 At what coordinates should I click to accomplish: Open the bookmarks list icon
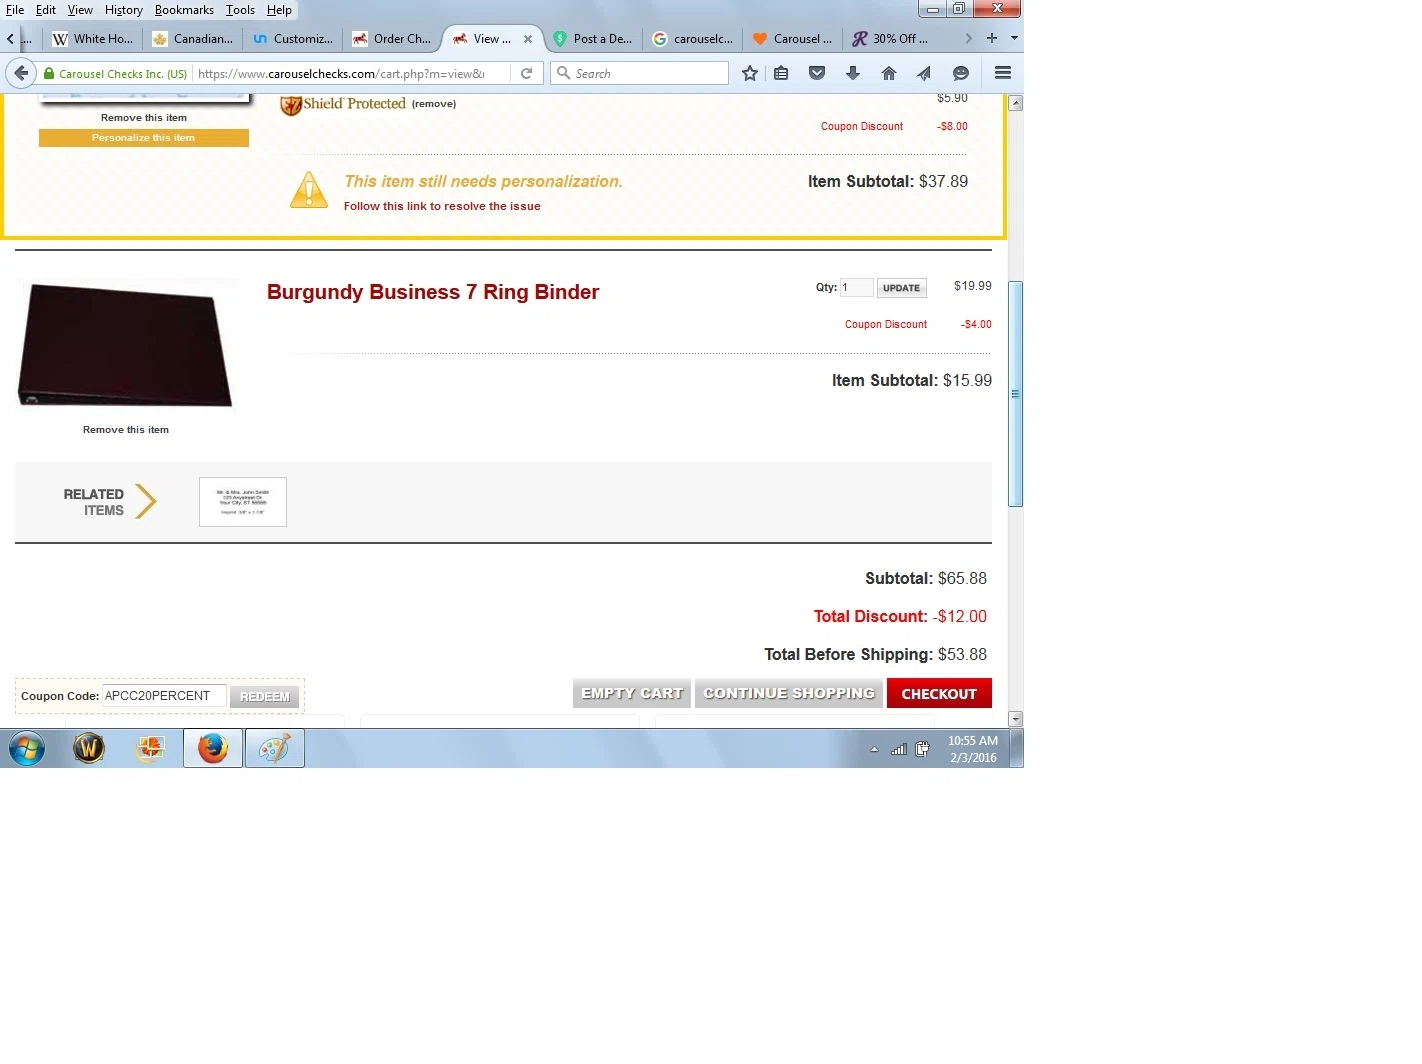point(781,73)
